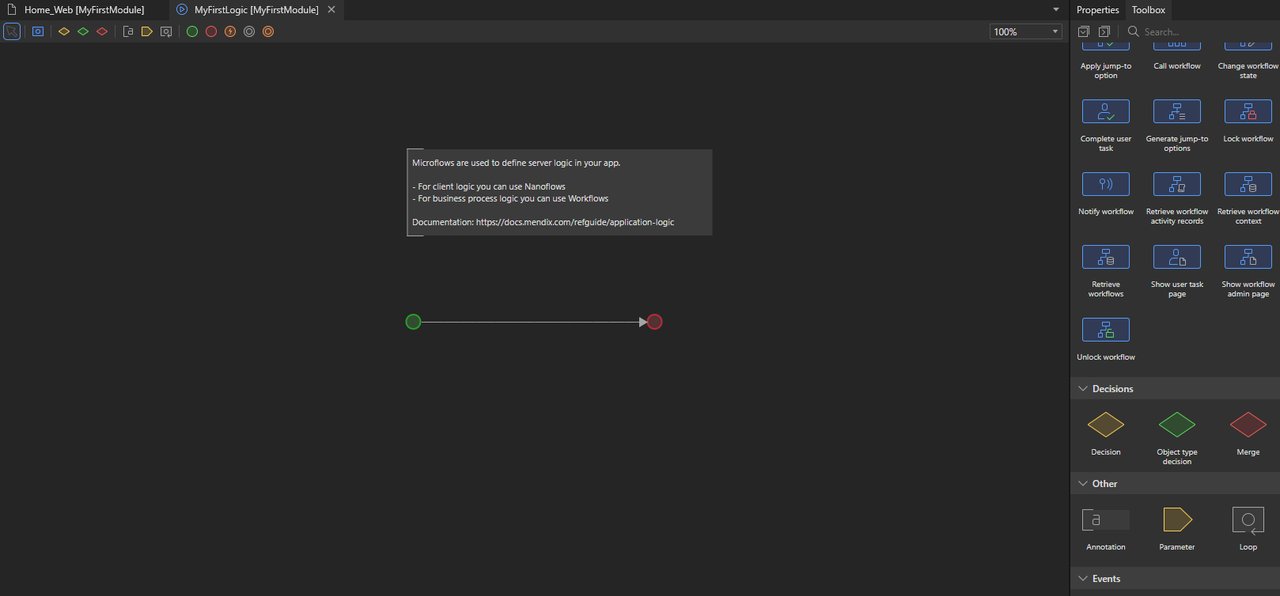
Task: Choose the green object type decision toolbar tool
Action: (x=83, y=31)
